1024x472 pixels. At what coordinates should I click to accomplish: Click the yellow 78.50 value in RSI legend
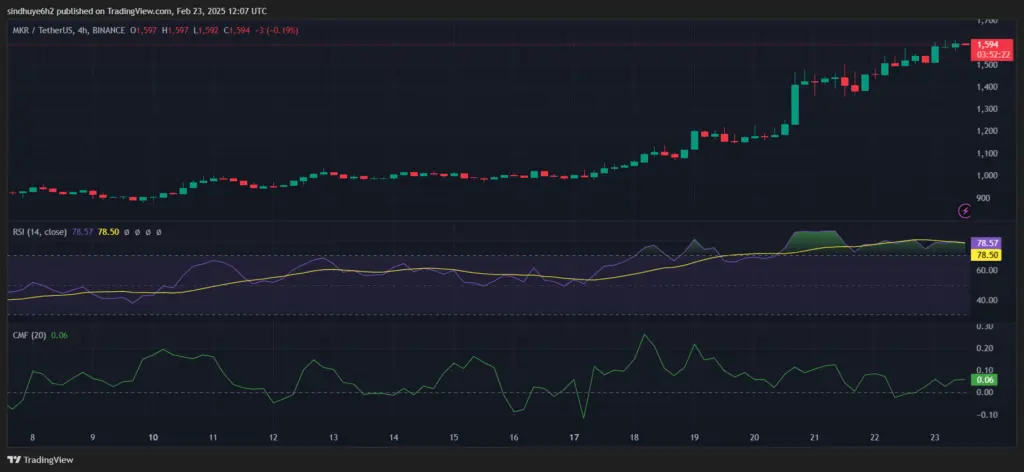pos(108,232)
